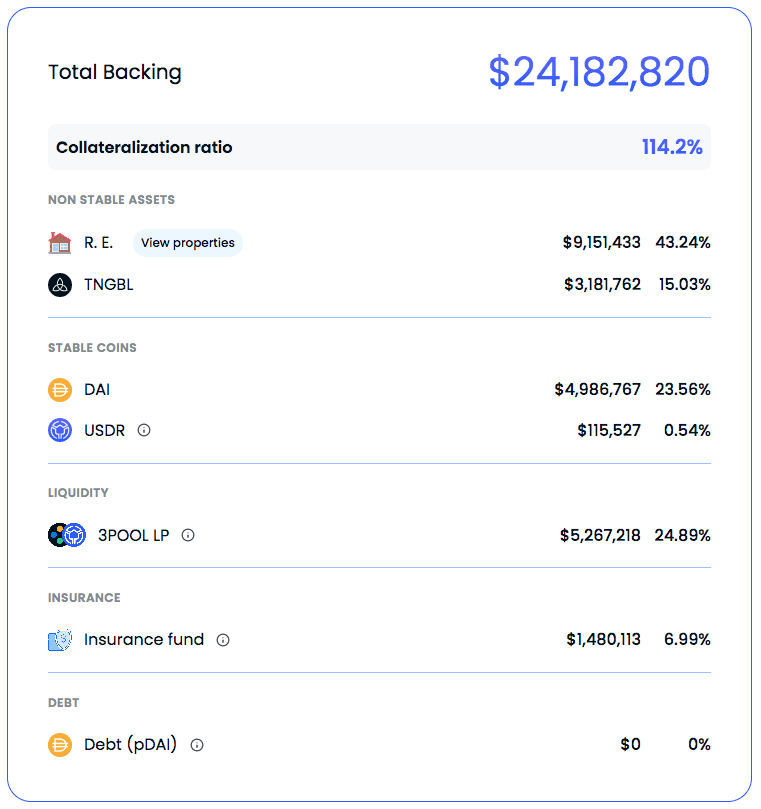The width and height of the screenshot is (761, 809).
Task: Click the 3POOL LP label text
Action: (x=133, y=535)
